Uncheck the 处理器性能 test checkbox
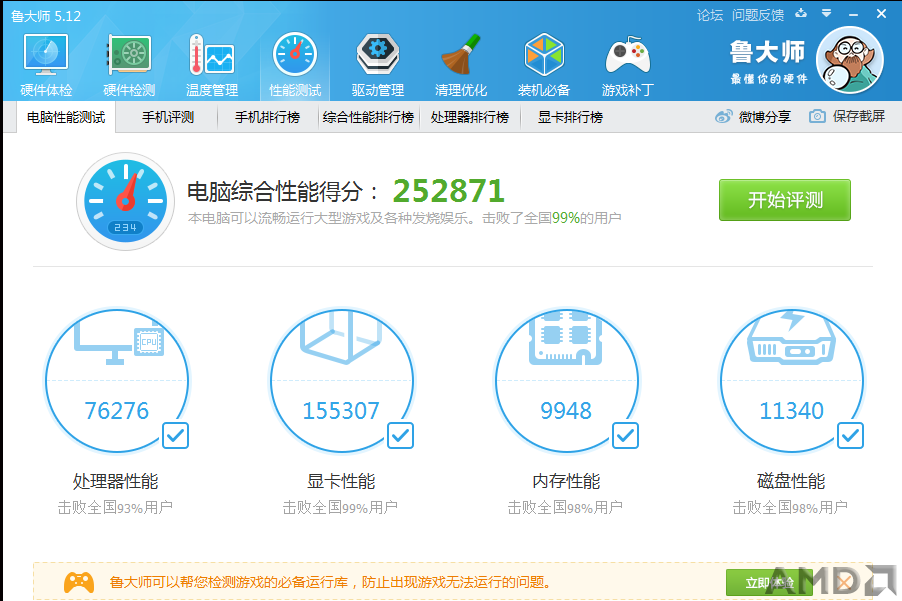Viewport: 902px width, 601px height. point(175,436)
